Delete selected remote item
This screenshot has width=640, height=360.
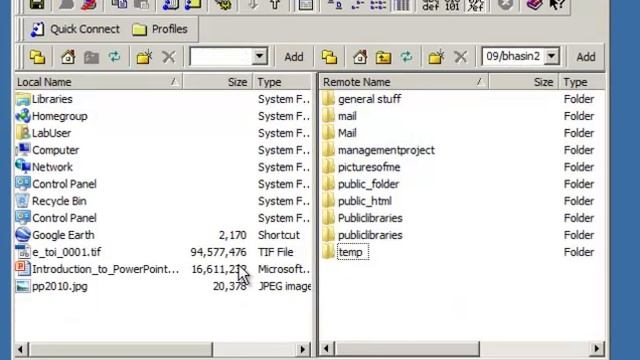[460, 57]
